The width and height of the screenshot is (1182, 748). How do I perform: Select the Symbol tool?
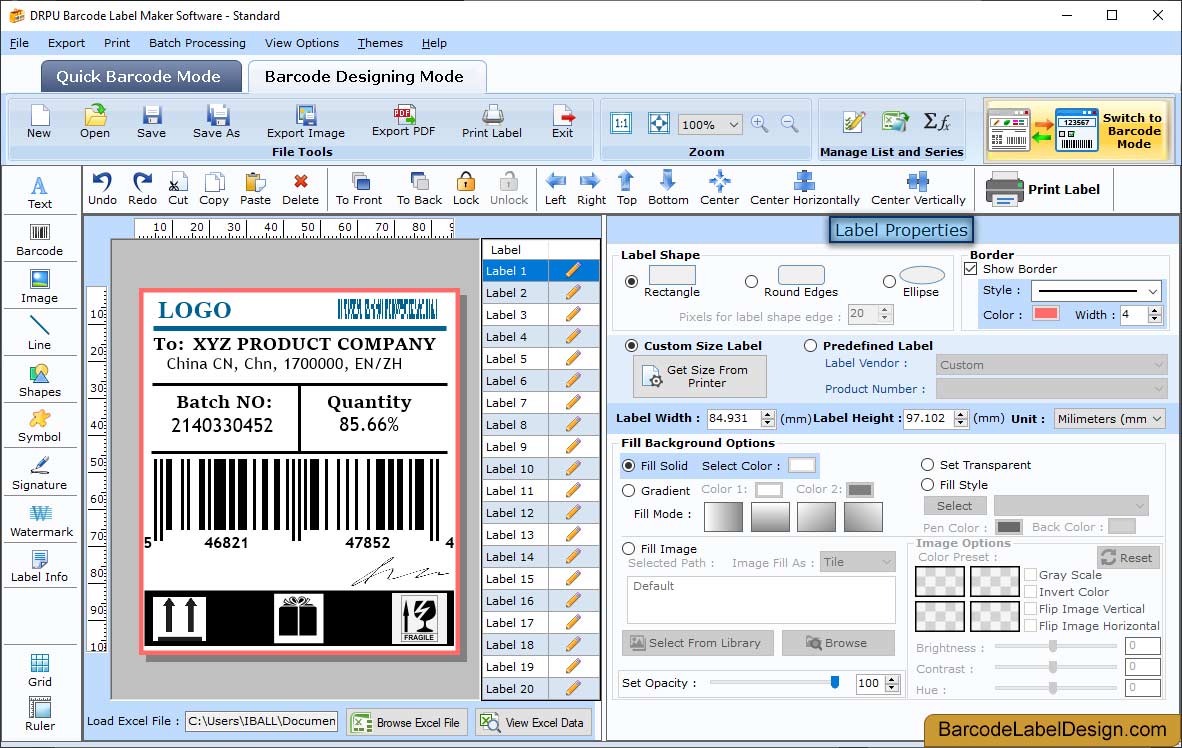(39, 427)
